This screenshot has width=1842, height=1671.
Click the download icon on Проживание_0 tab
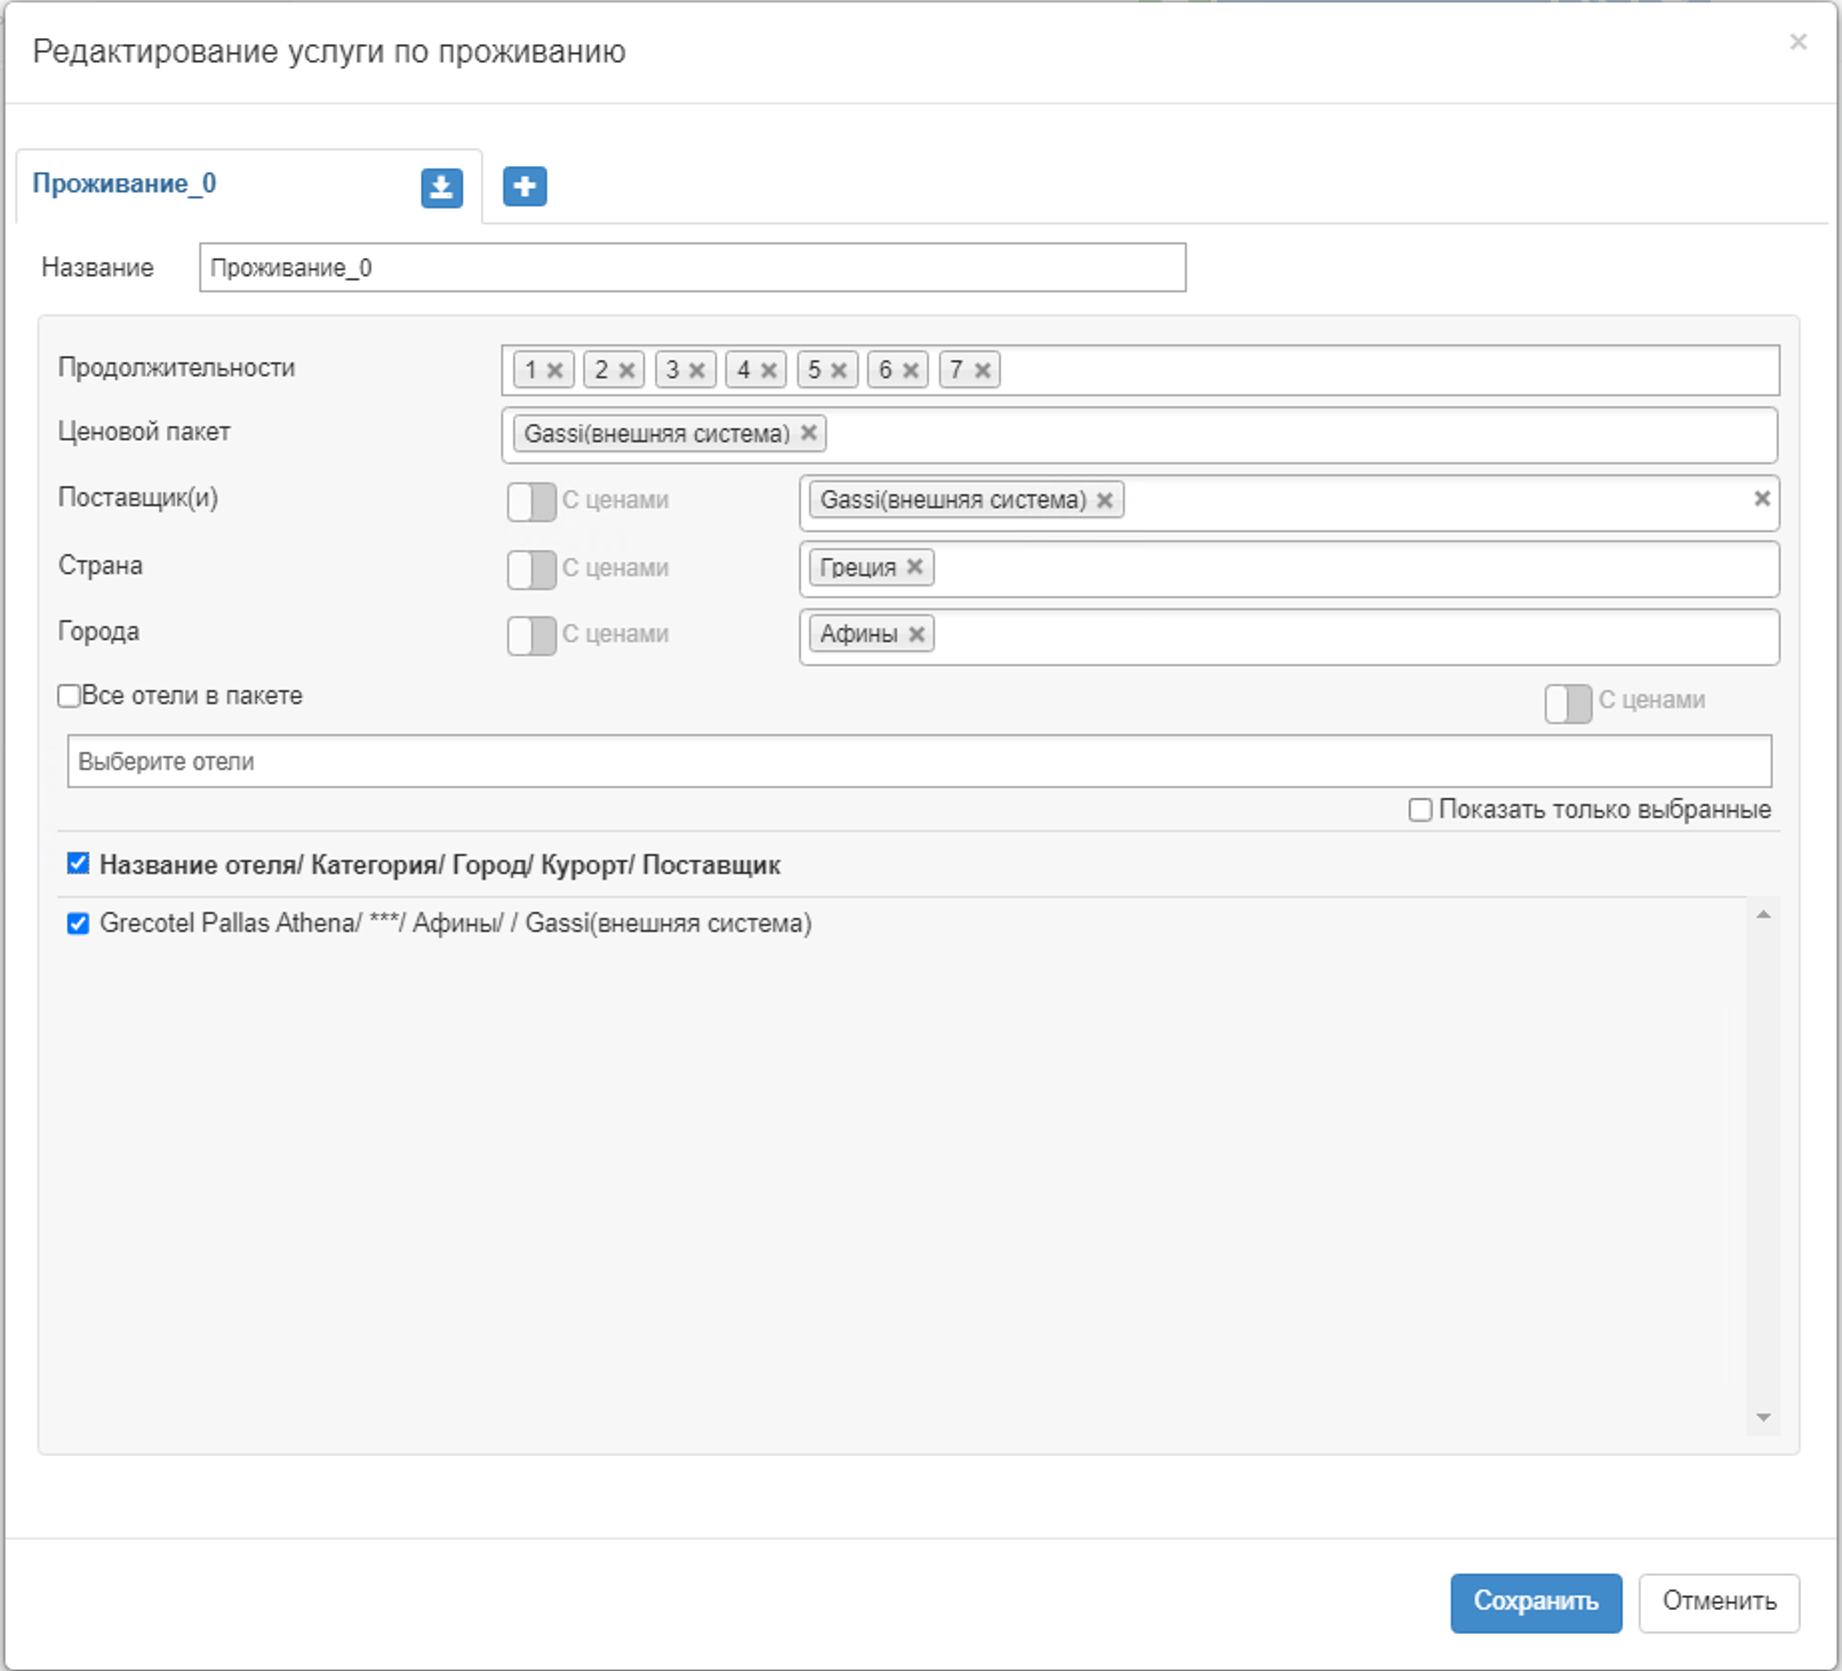tap(441, 187)
